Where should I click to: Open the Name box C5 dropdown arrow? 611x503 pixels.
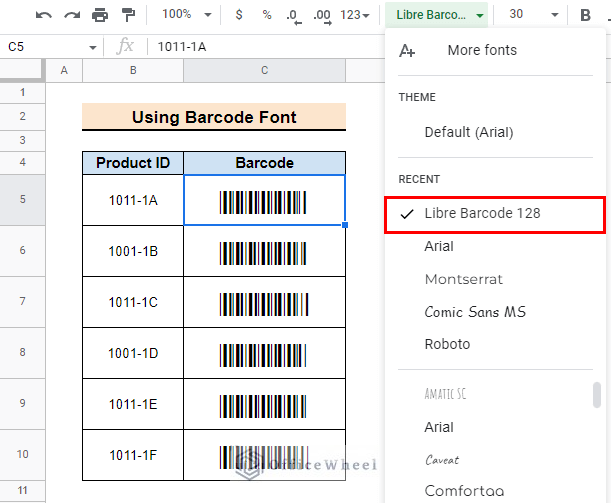(x=92, y=48)
